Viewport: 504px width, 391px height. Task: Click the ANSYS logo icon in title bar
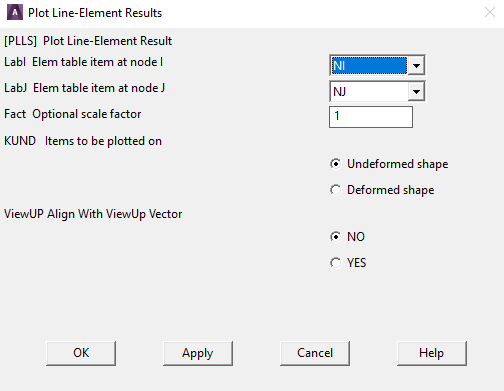(15, 12)
